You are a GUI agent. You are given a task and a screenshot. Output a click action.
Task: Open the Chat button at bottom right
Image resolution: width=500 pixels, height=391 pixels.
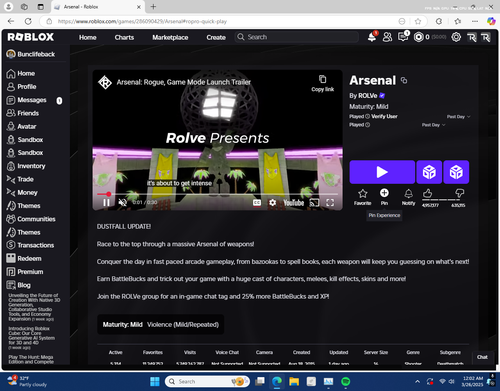(482, 357)
